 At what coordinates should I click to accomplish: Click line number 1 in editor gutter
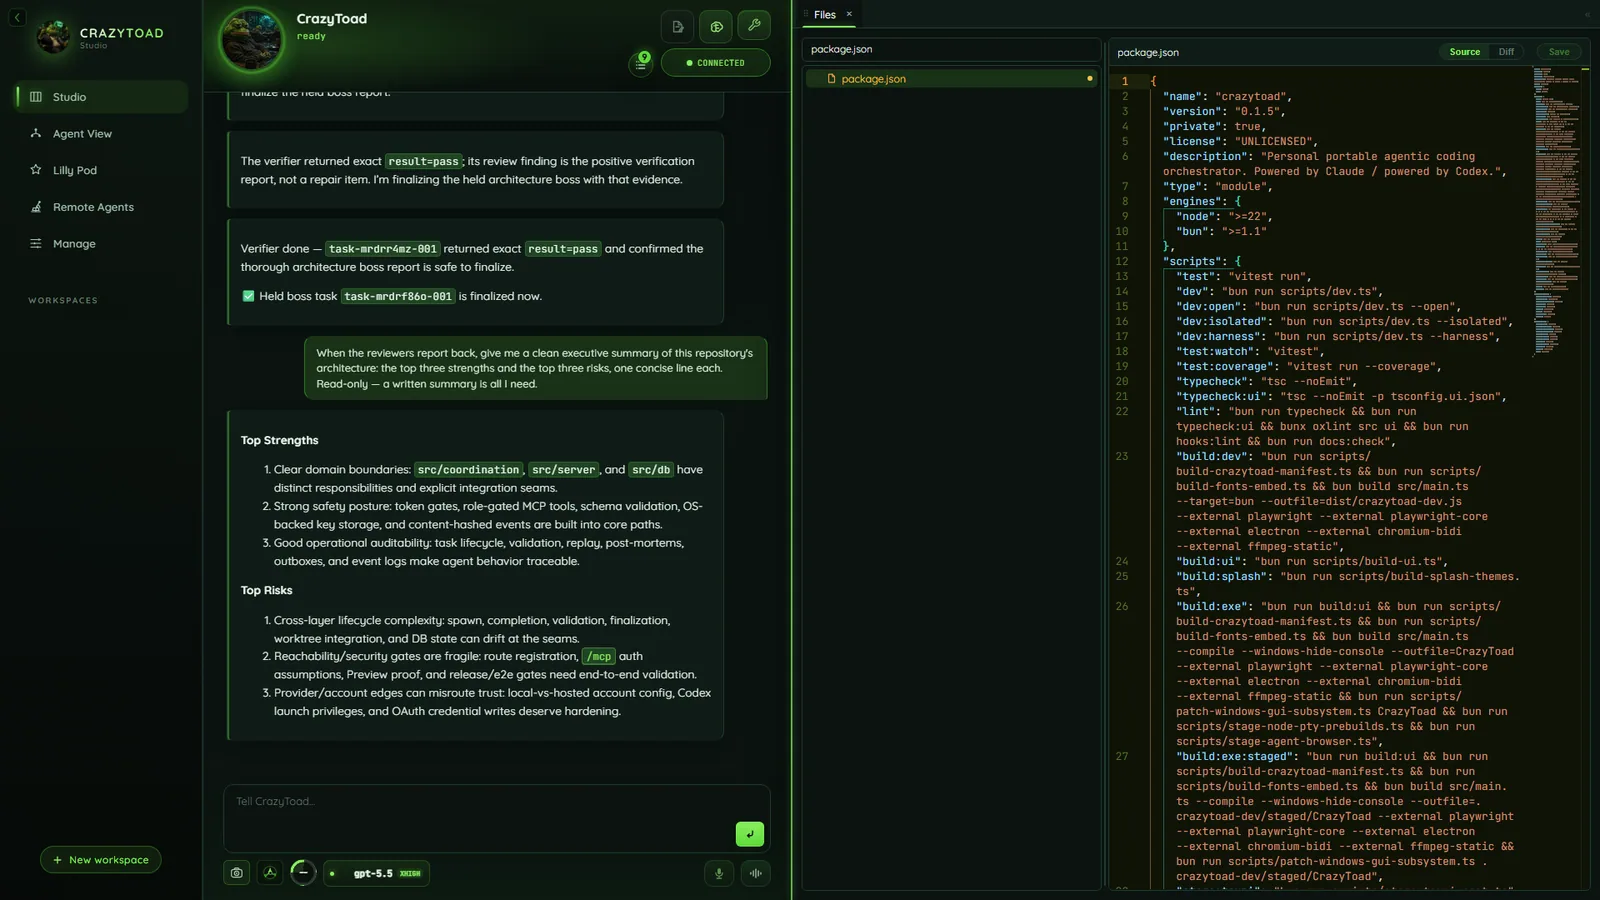coord(1124,82)
